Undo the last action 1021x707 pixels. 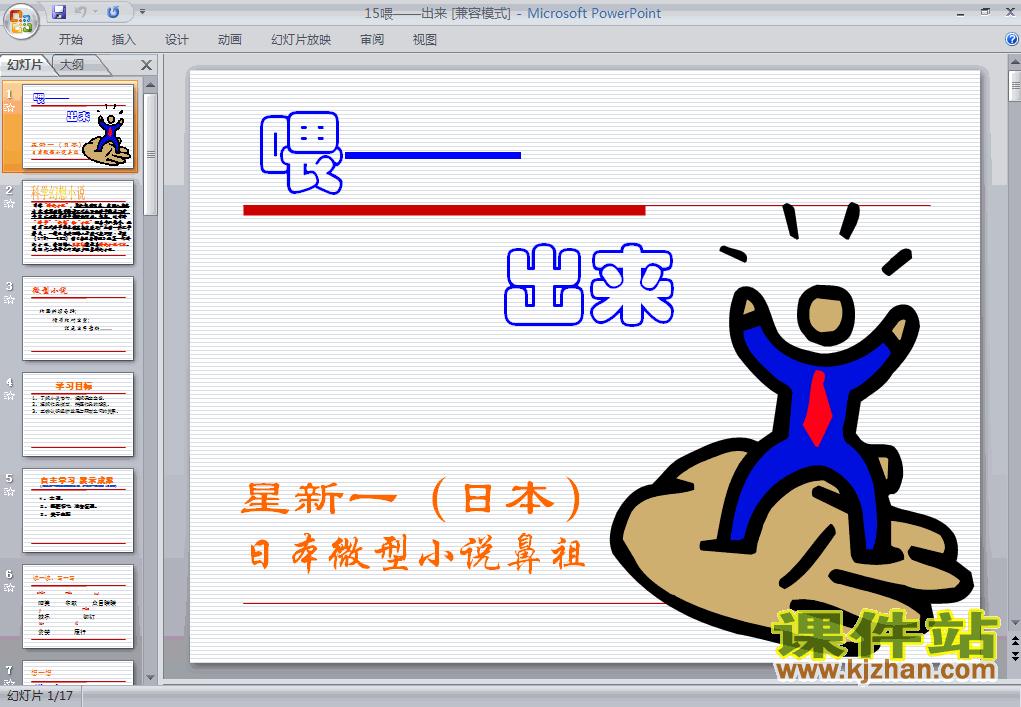(x=81, y=12)
